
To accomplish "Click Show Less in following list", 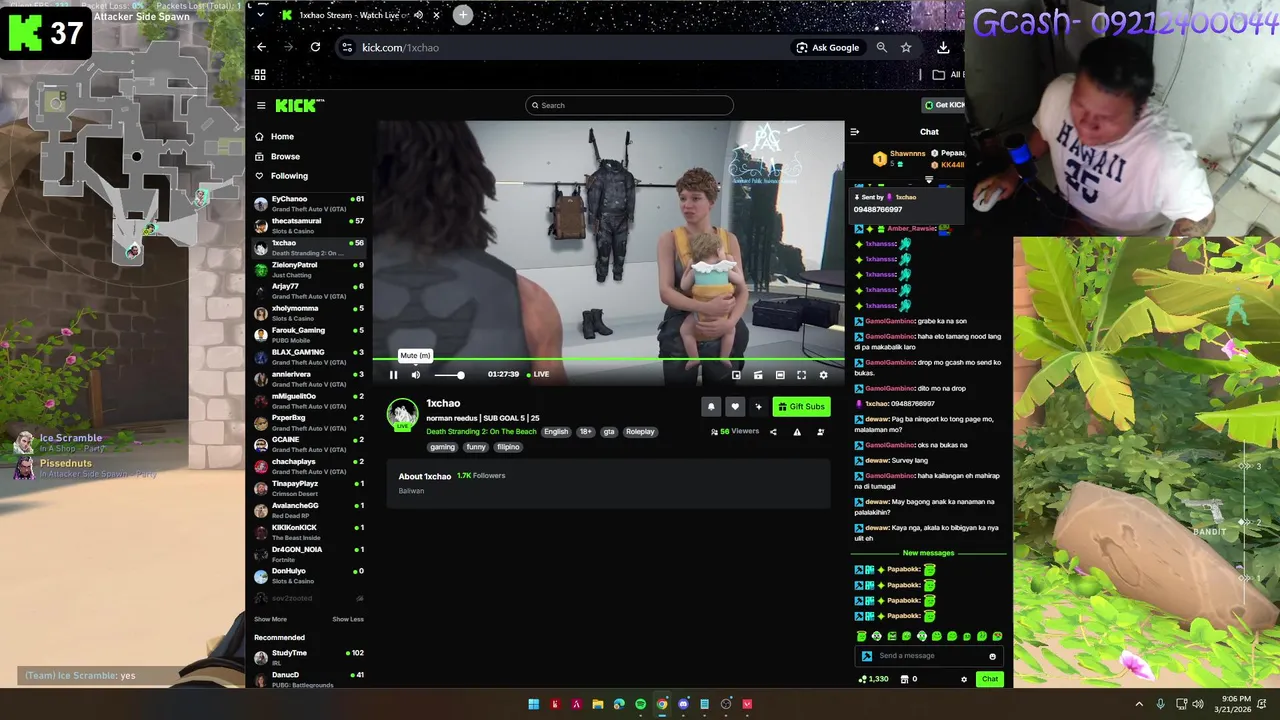I will tap(348, 619).
